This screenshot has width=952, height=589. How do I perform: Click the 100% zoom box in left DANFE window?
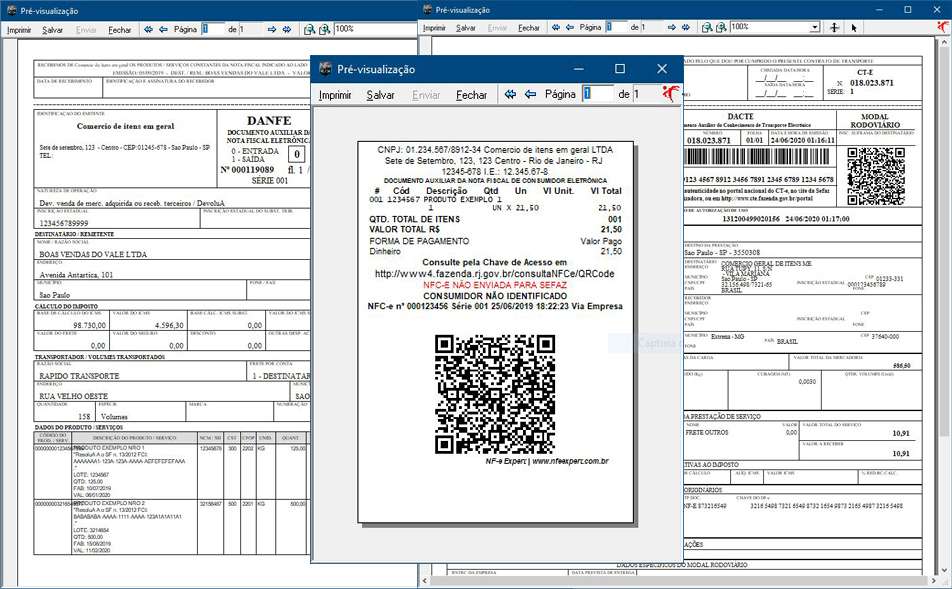[x=375, y=29]
